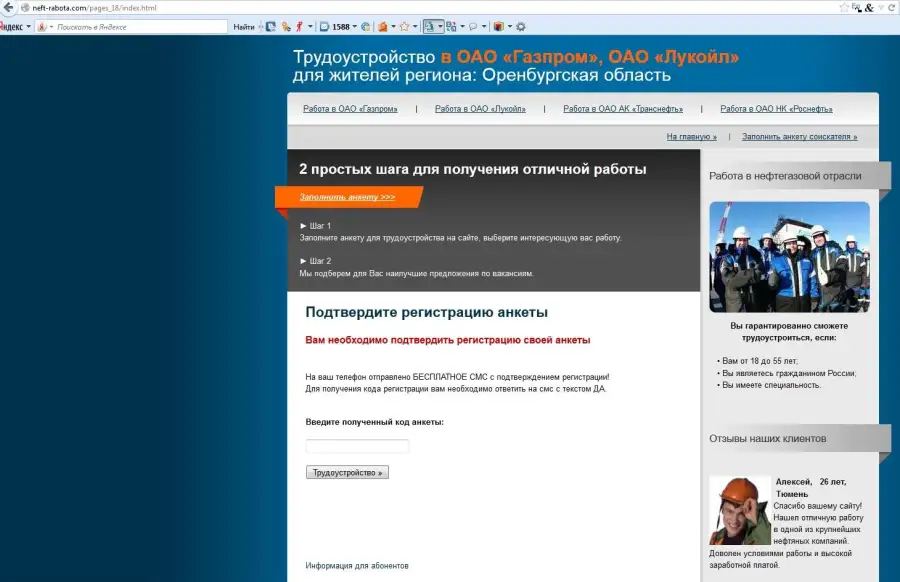Click the orange 'Заполнить анкету >>>' banner link
The height and width of the screenshot is (582, 900).
347,197
